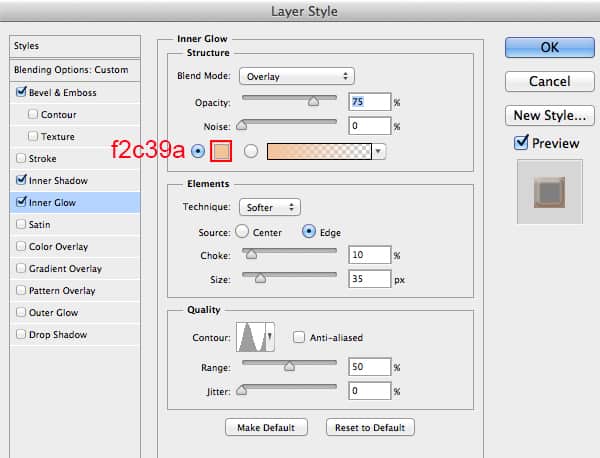This screenshot has width=600, height=458.
Task: Open the gradient picker dropdown arrow
Action: (x=379, y=151)
